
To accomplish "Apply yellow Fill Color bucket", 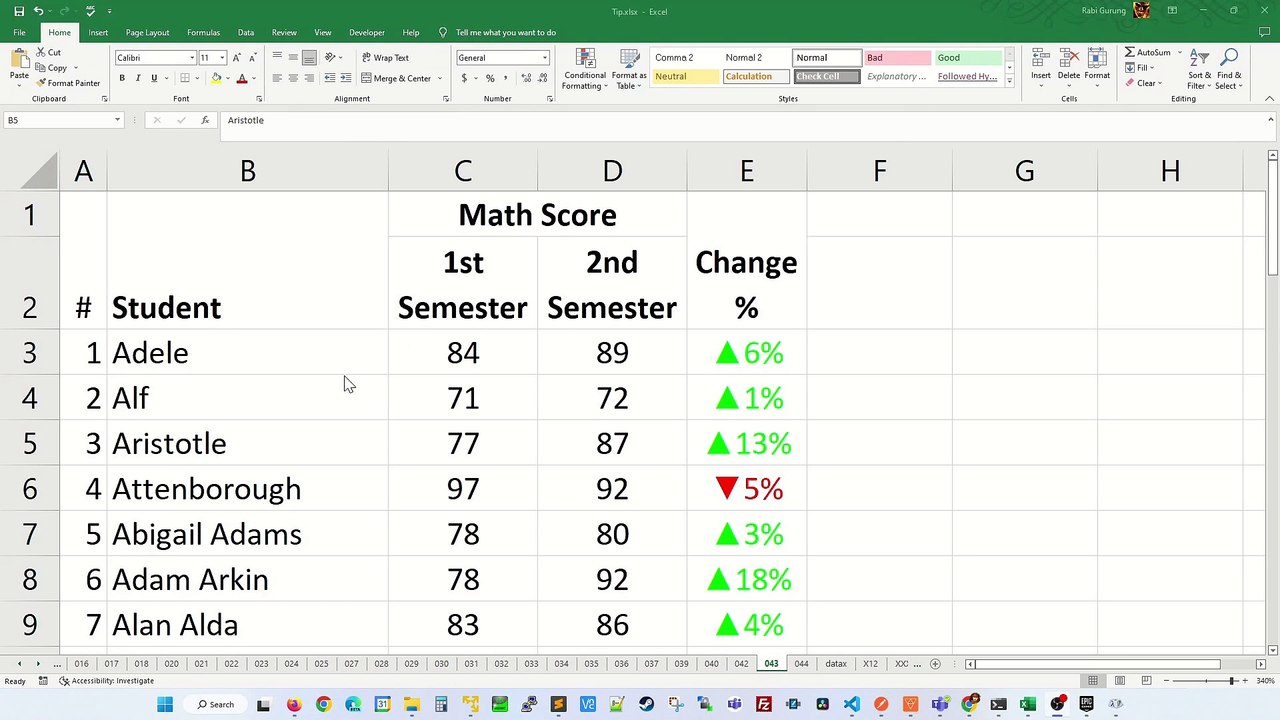I will (x=216, y=78).
